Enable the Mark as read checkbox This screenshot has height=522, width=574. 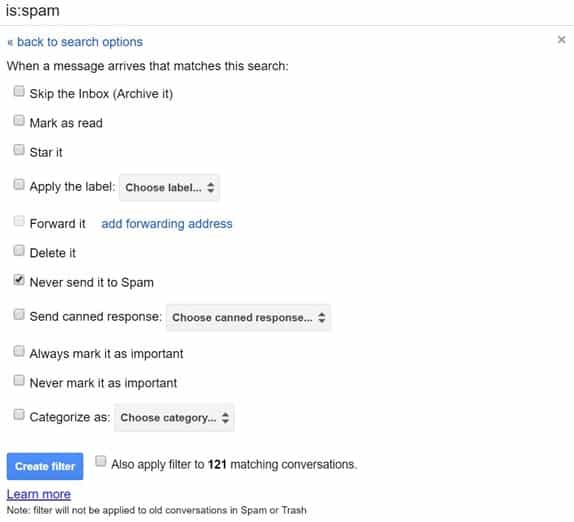point(19,120)
